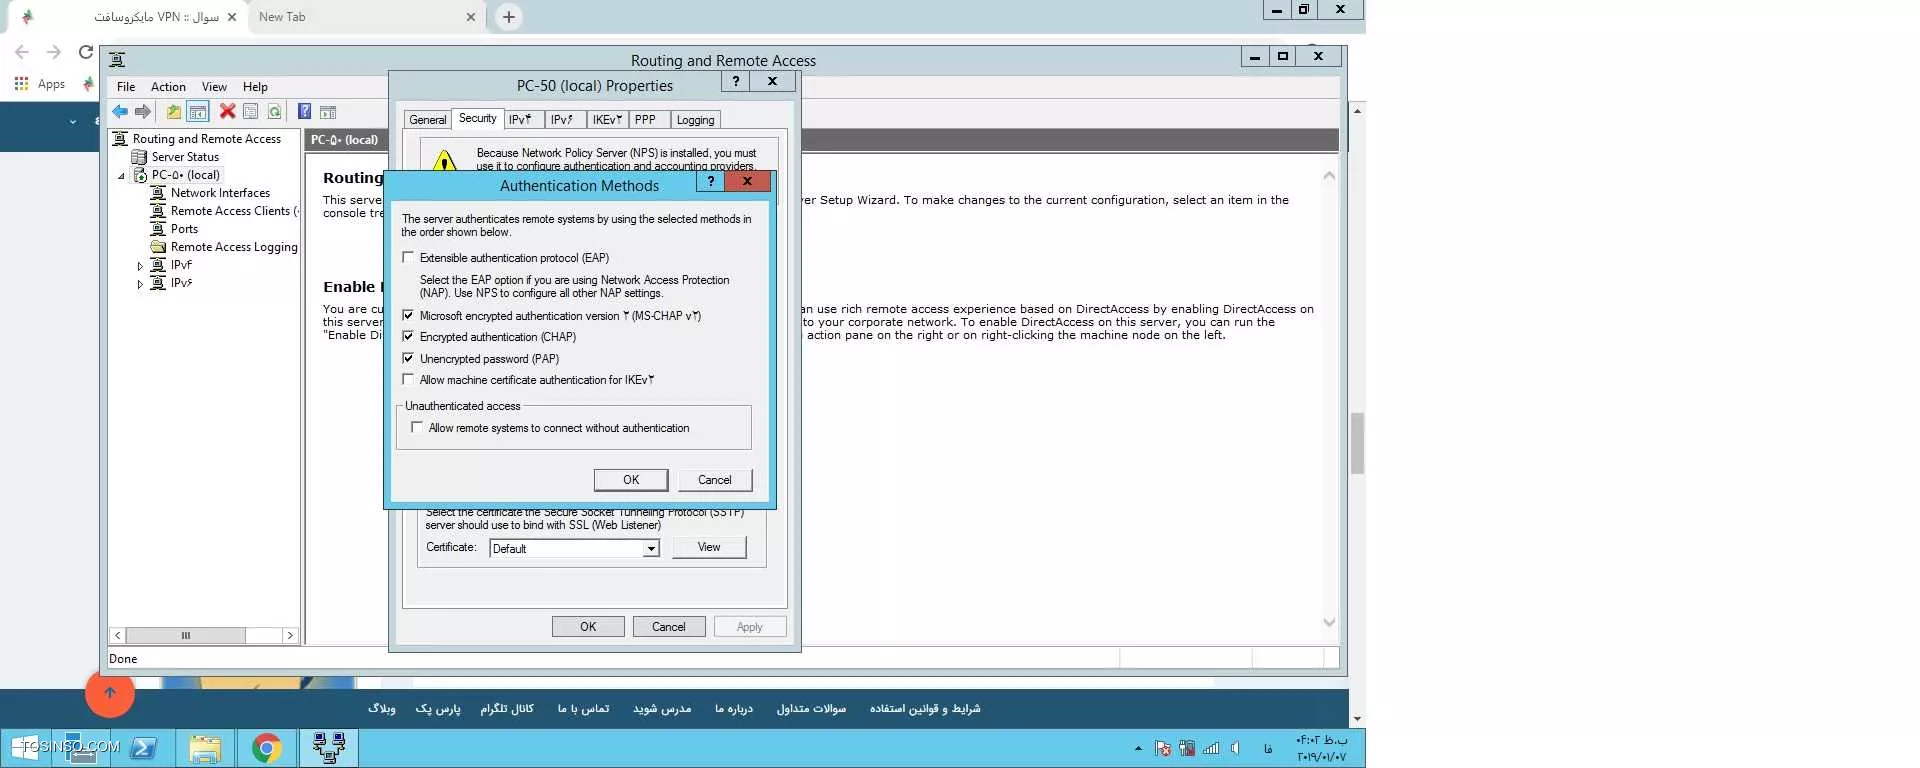Click the browser page vertical scrollbar thumb

(1357, 443)
